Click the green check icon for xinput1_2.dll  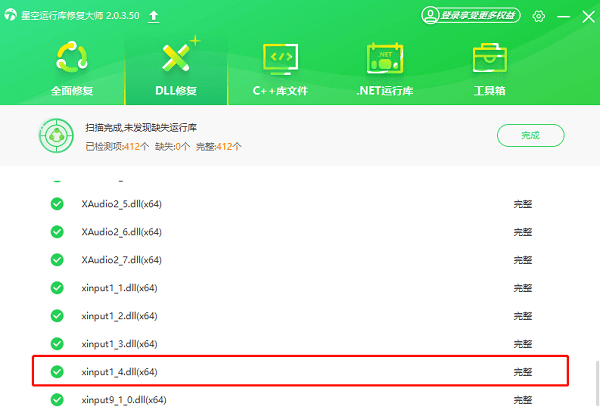click(57, 315)
